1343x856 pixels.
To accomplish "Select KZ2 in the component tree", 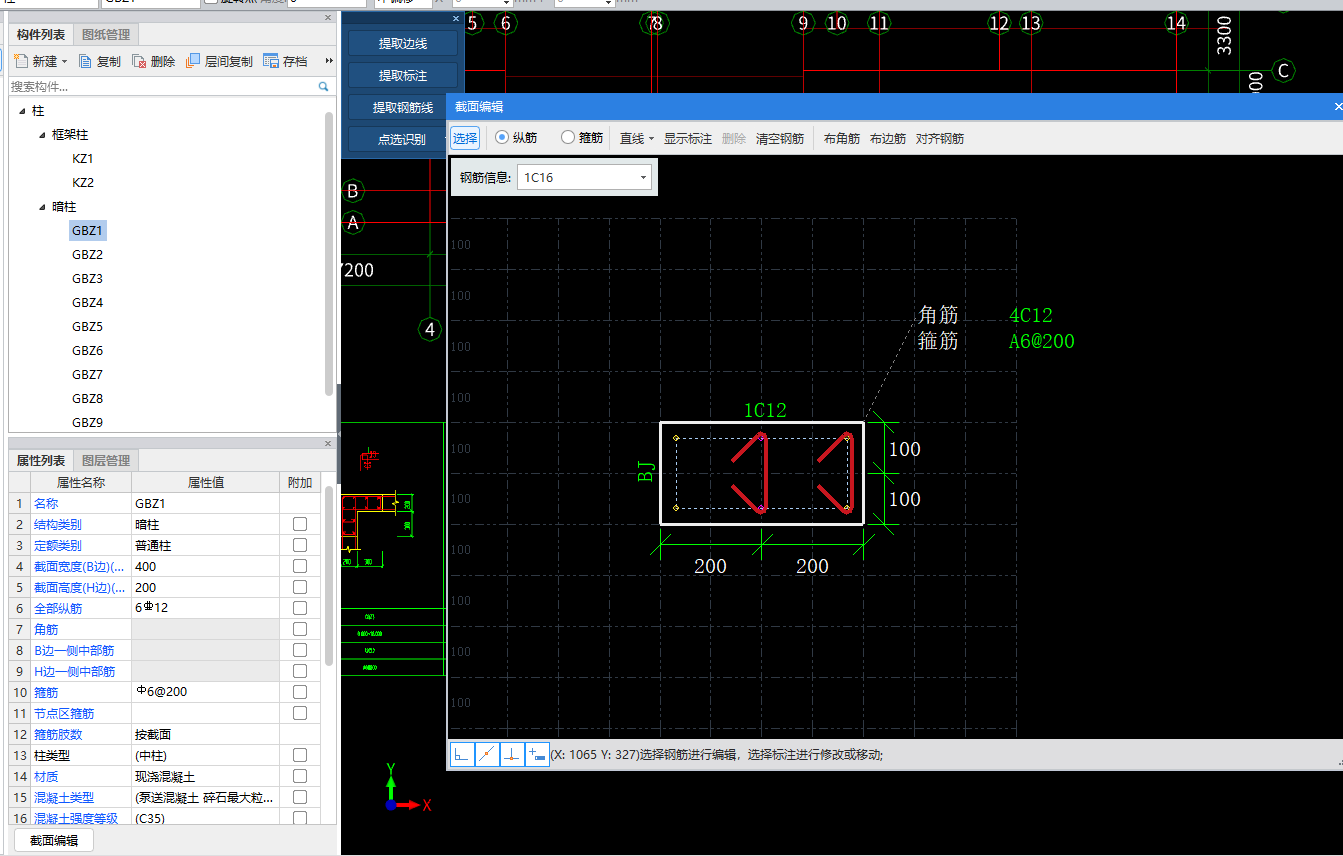I will (83, 183).
